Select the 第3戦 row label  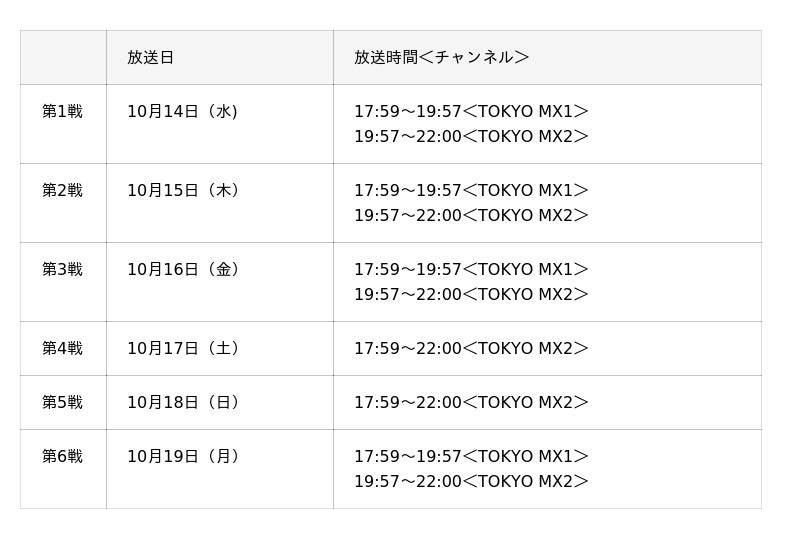[62, 270]
